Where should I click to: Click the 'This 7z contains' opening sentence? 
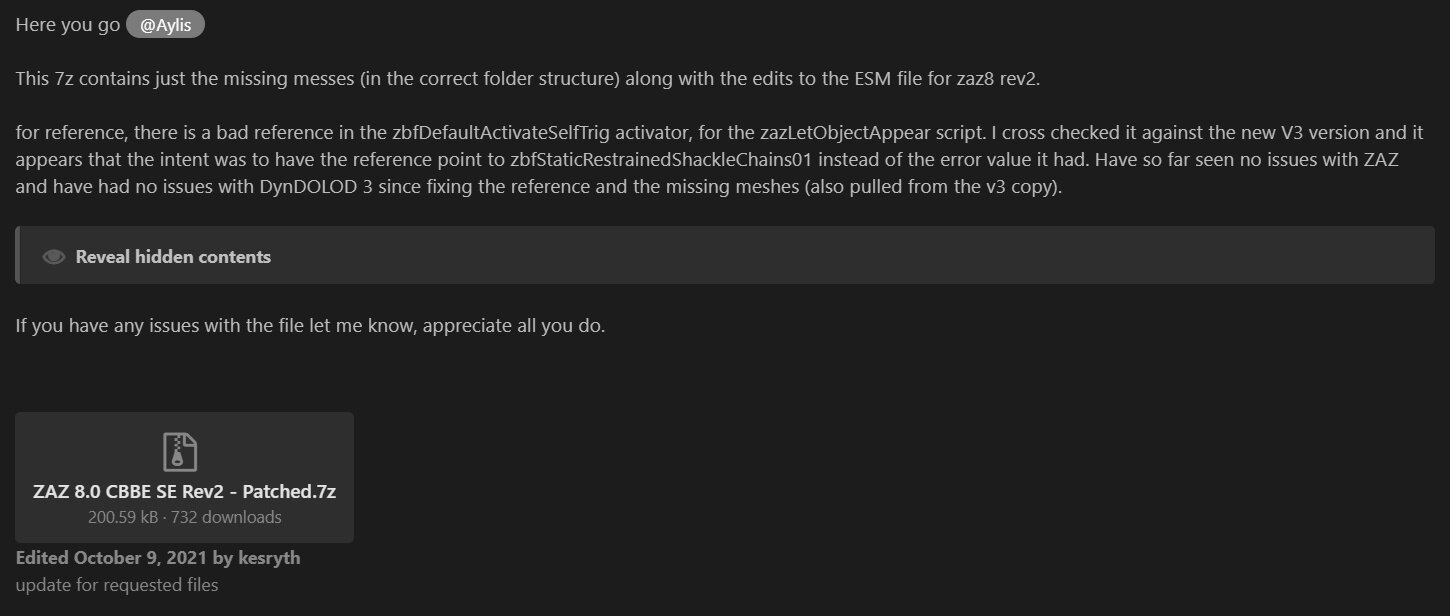(x=528, y=80)
